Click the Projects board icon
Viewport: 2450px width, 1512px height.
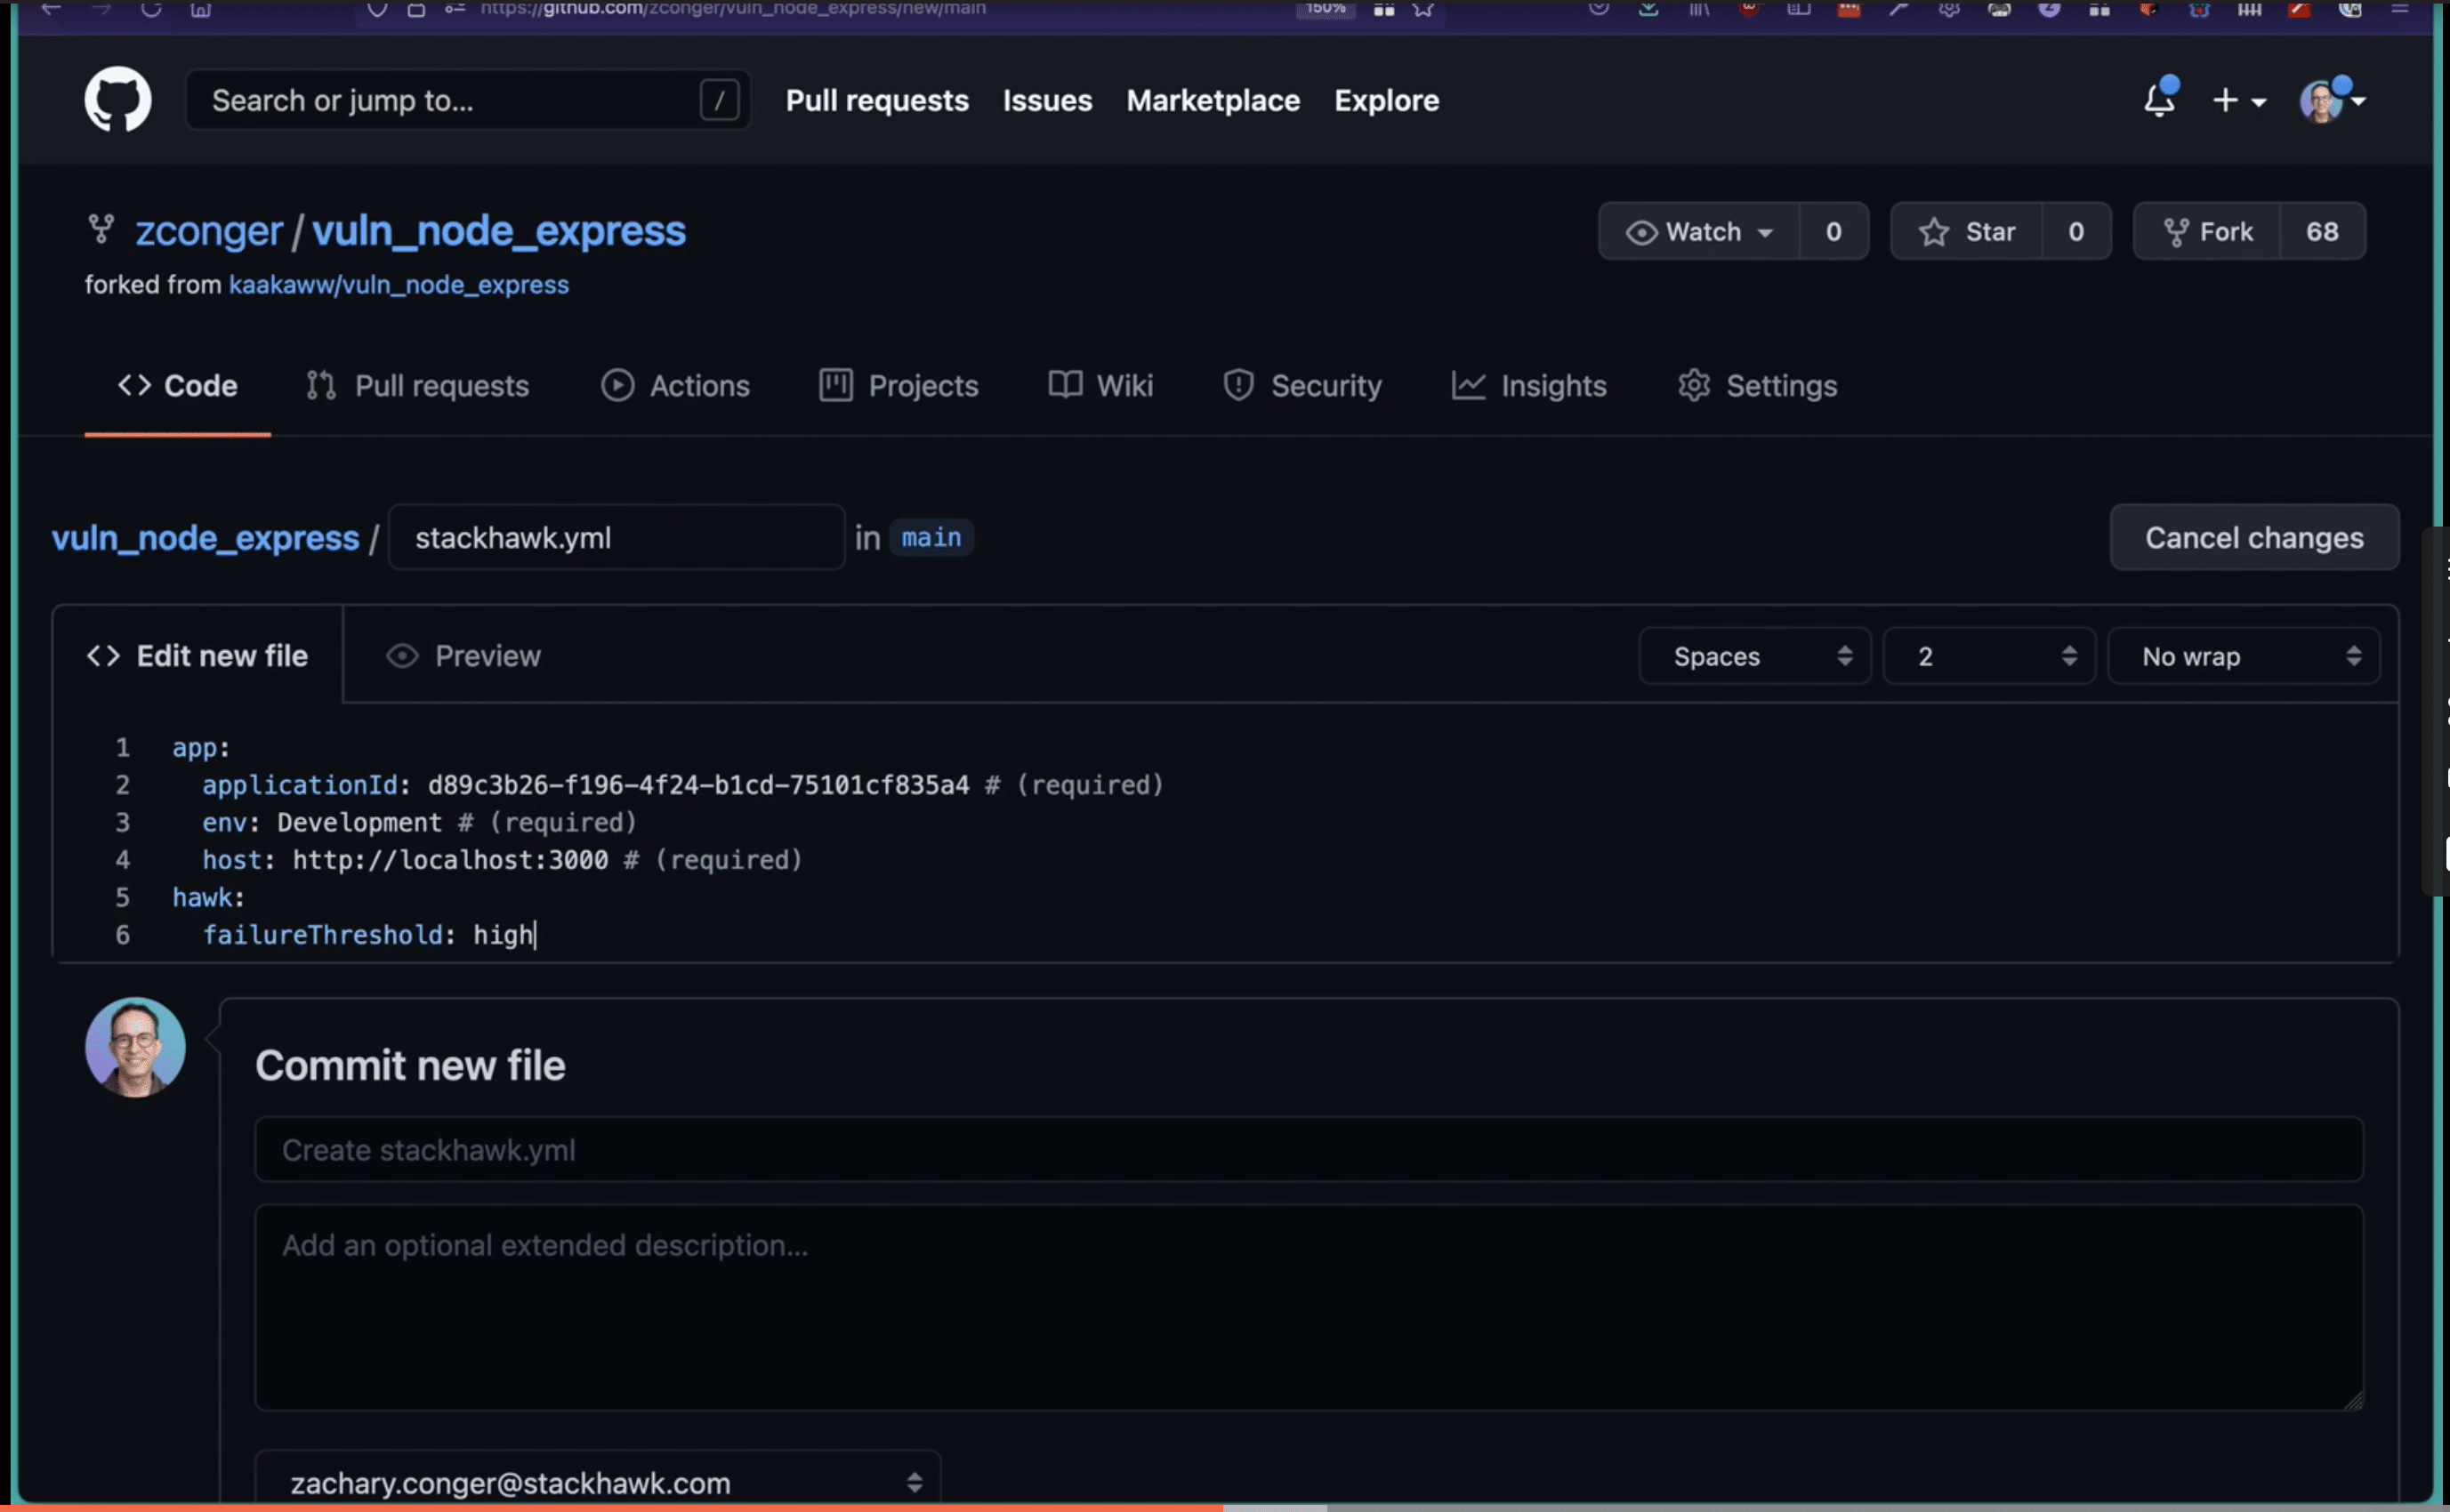[835, 385]
